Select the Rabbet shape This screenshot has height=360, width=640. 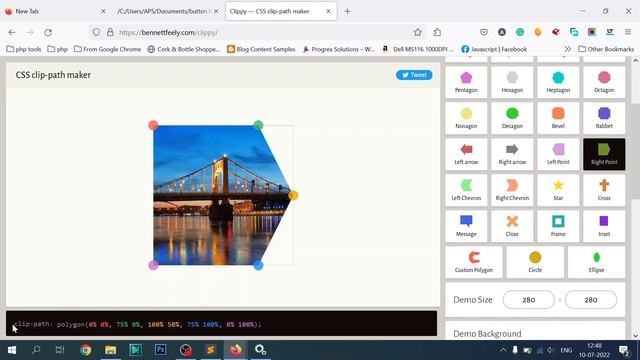[x=604, y=118]
